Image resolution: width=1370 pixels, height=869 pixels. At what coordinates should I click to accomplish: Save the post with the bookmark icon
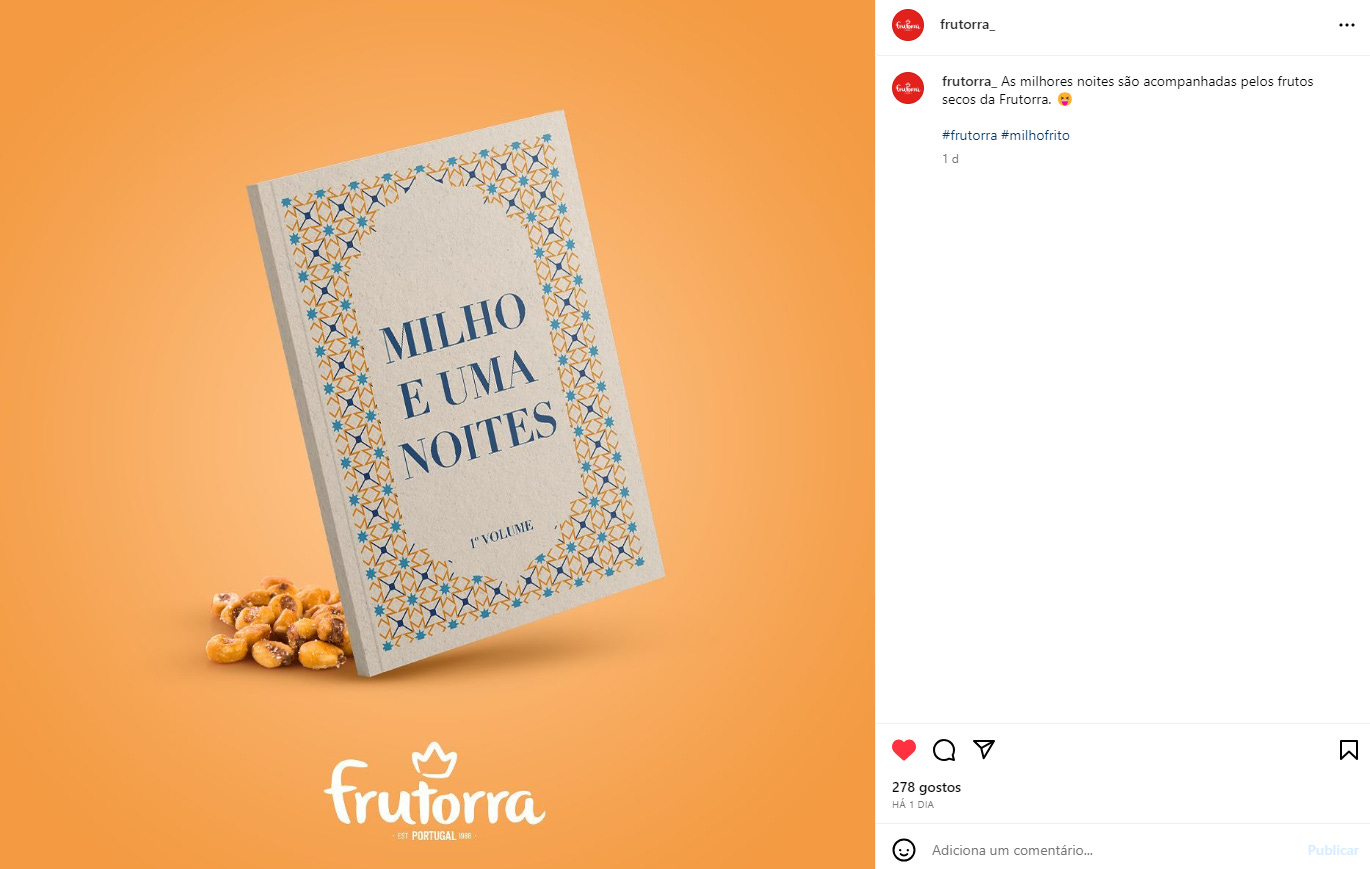coord(1348,750)
